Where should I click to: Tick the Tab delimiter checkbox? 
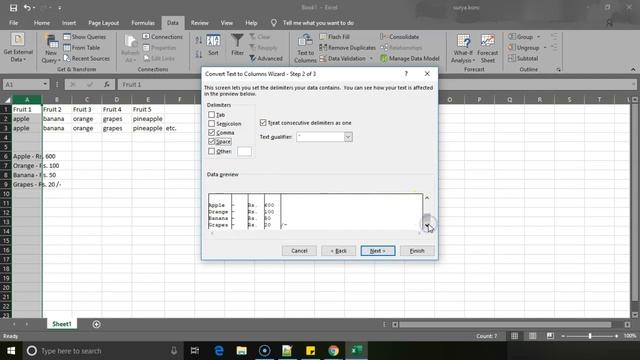211,115
